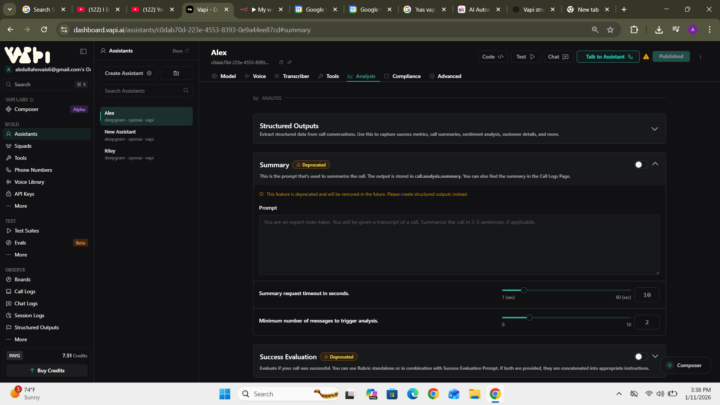Open the Code view button
720x405 pixels.
point(492,56)
